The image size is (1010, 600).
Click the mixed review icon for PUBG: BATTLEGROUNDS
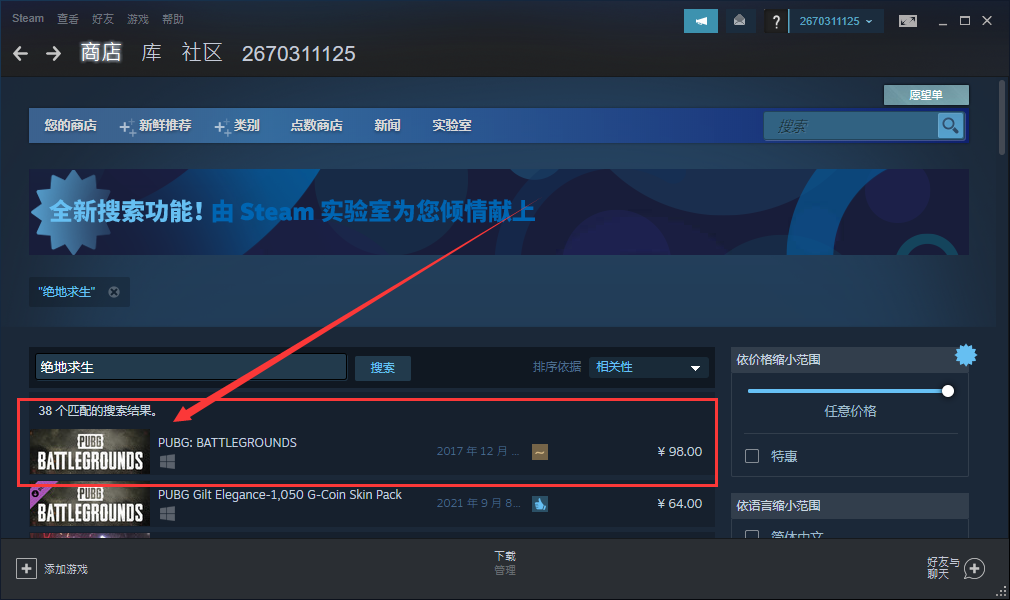coord(540,452)
